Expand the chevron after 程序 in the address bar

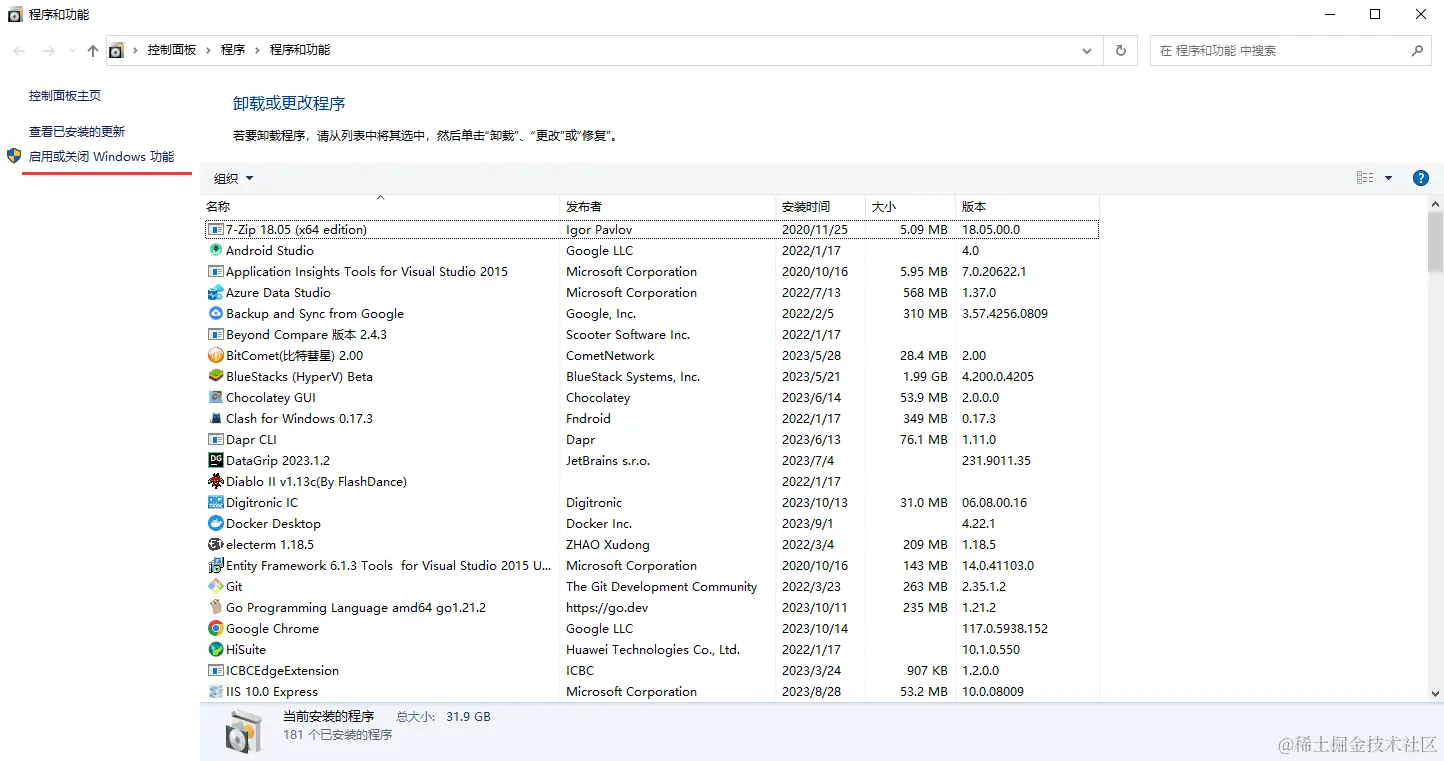click(x=257, y=50)
